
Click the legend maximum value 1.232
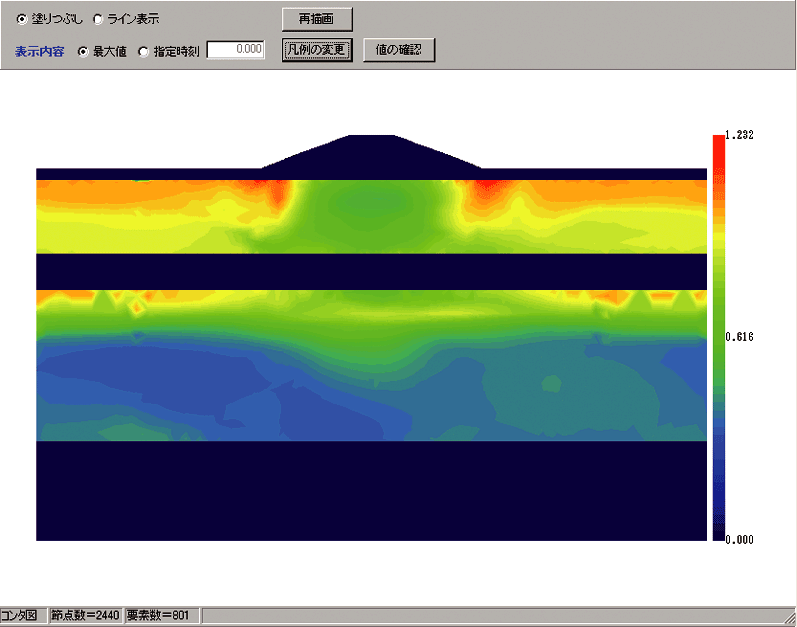coord(739,135)
